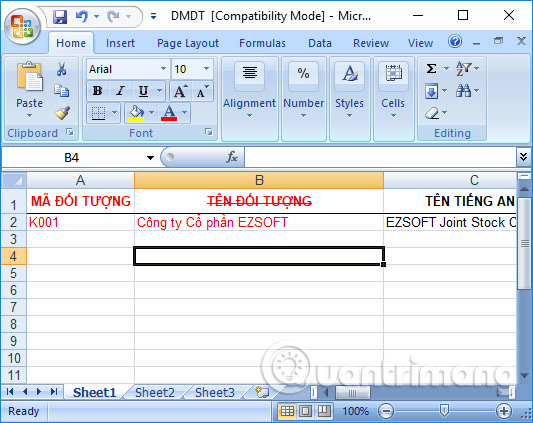
Task: Open the font color dropdown arrow
Action: 185,113
